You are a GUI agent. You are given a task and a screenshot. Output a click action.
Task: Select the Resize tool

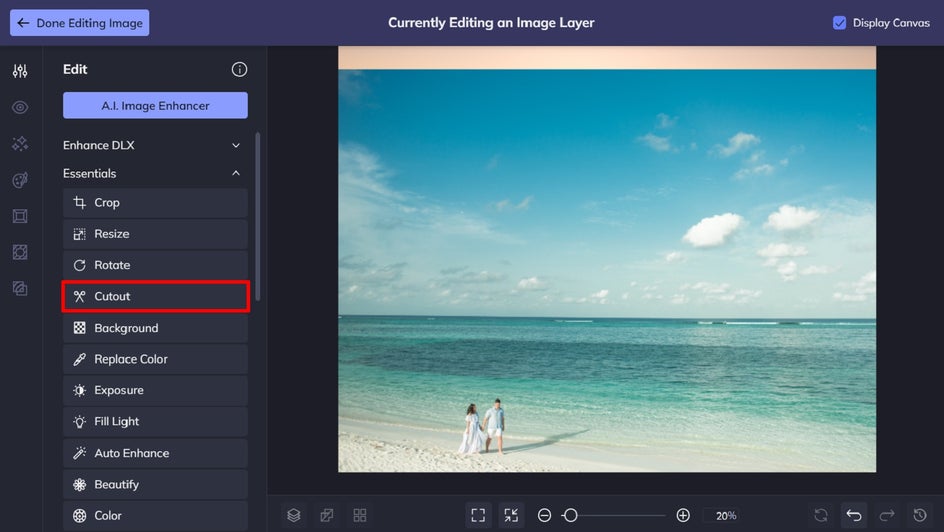(x=155, y=234)
